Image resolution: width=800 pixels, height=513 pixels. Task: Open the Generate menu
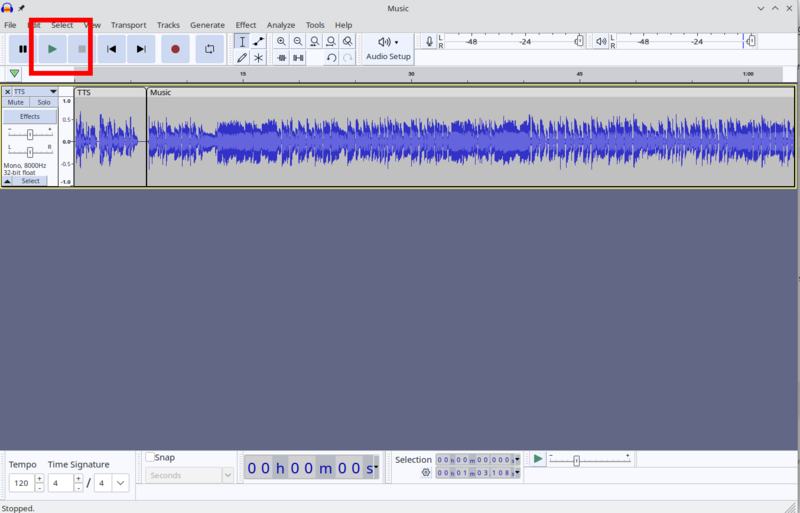[x=207, y=25]
